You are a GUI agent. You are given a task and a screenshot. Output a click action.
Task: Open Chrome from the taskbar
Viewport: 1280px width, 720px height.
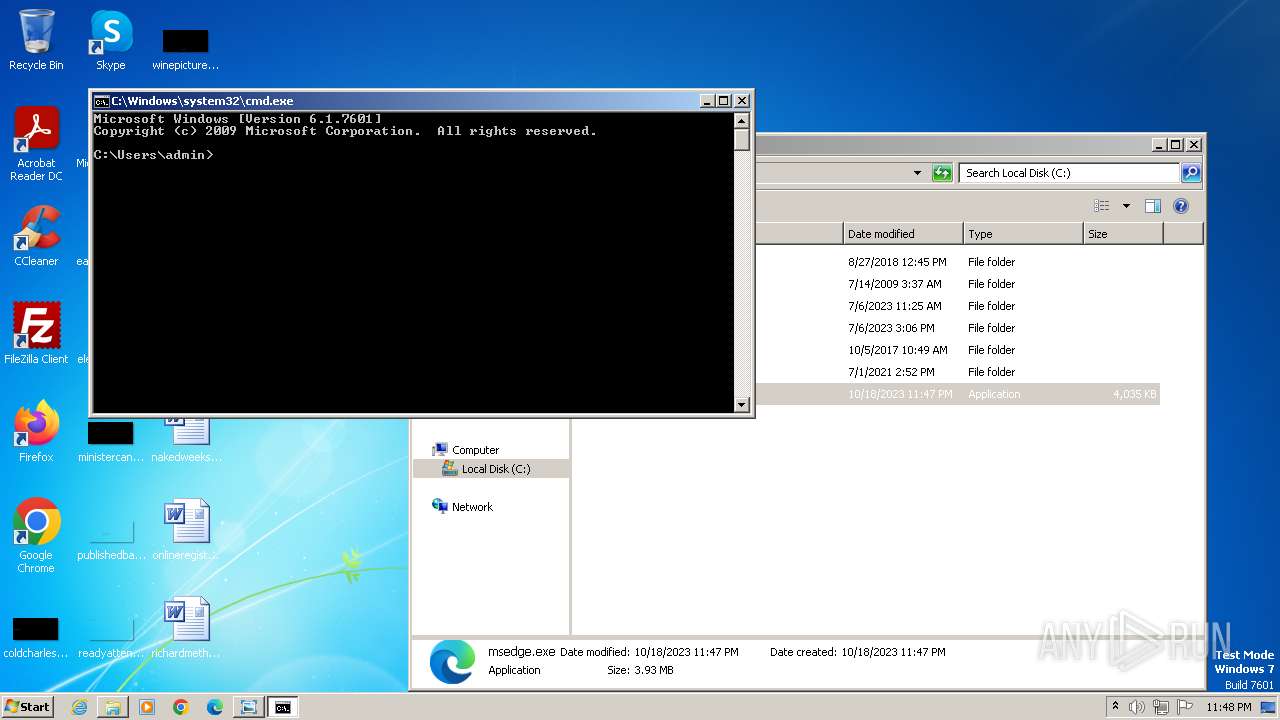click(181, 707)
